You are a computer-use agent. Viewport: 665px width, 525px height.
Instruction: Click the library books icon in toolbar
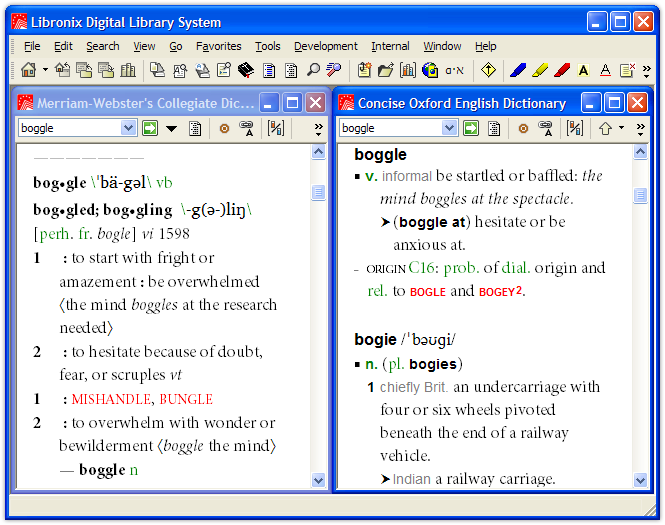tap(128, 70)
